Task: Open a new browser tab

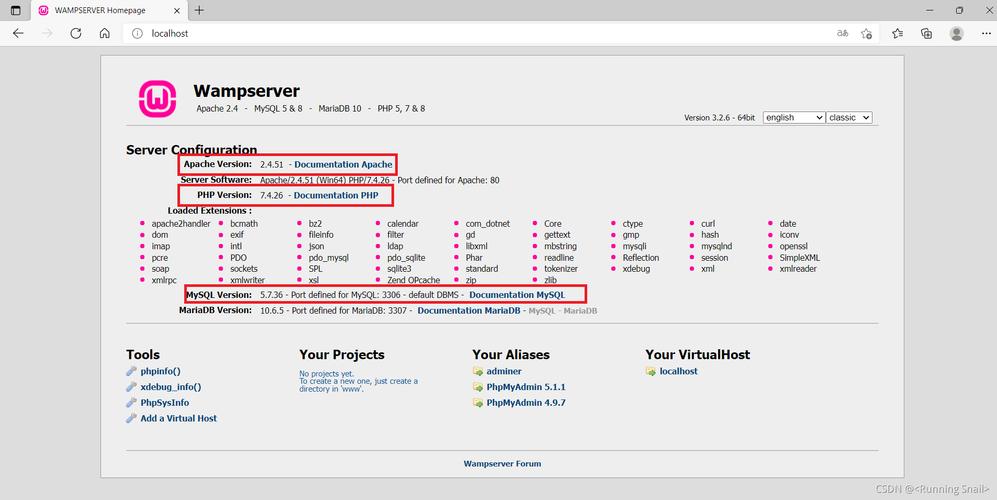Action: [x=199, y=10]
